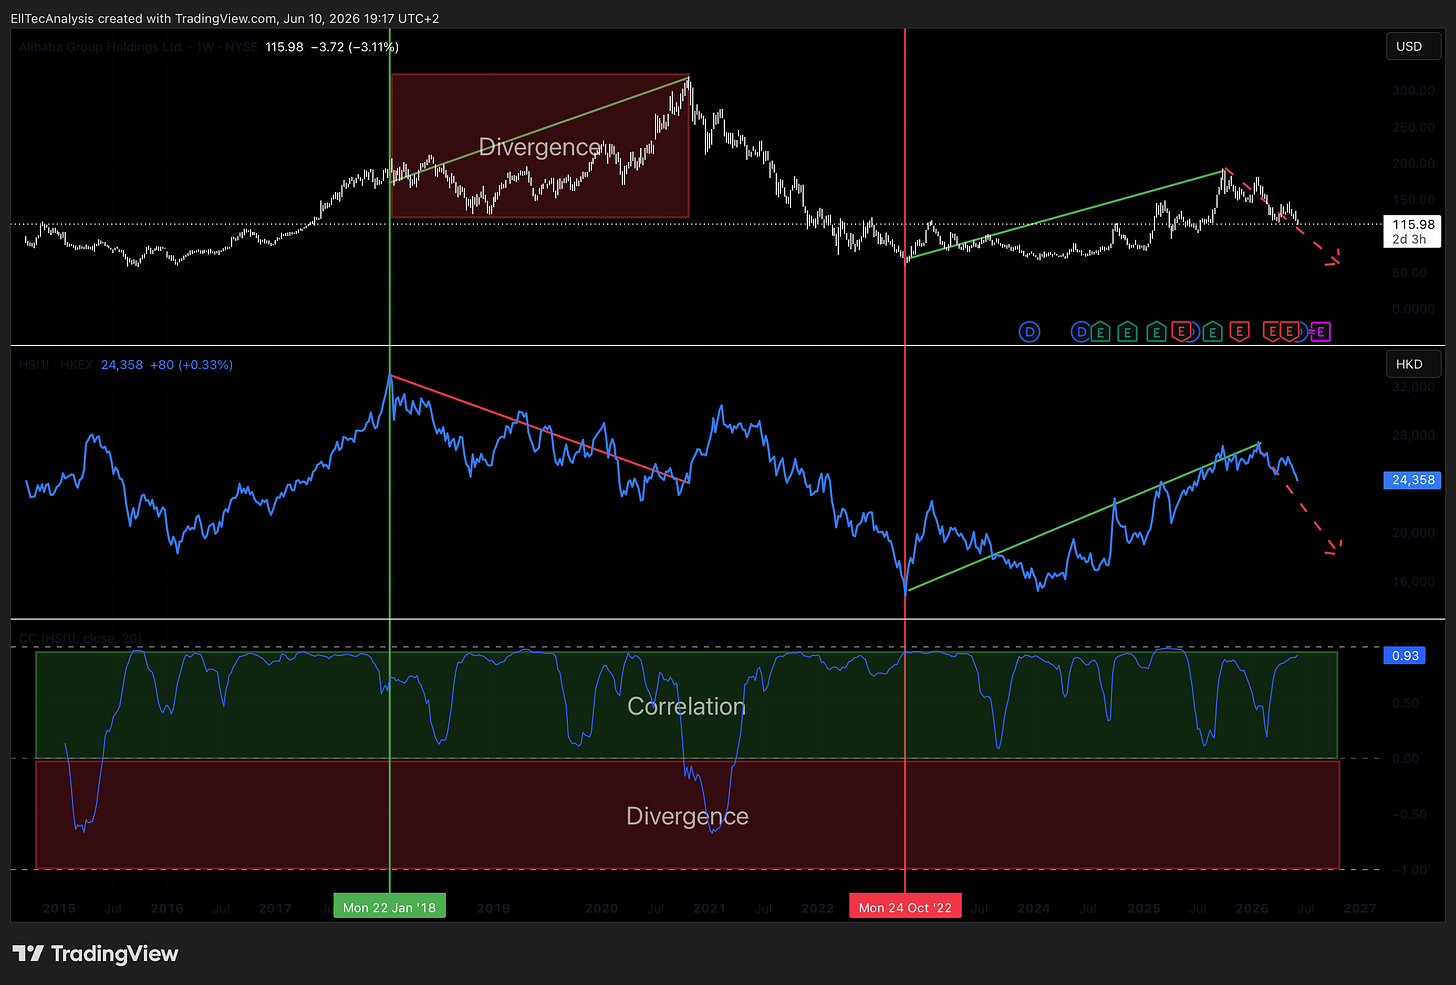Click the blue 24,358 price label
1456x985 pixels.
click(1413, 480)
